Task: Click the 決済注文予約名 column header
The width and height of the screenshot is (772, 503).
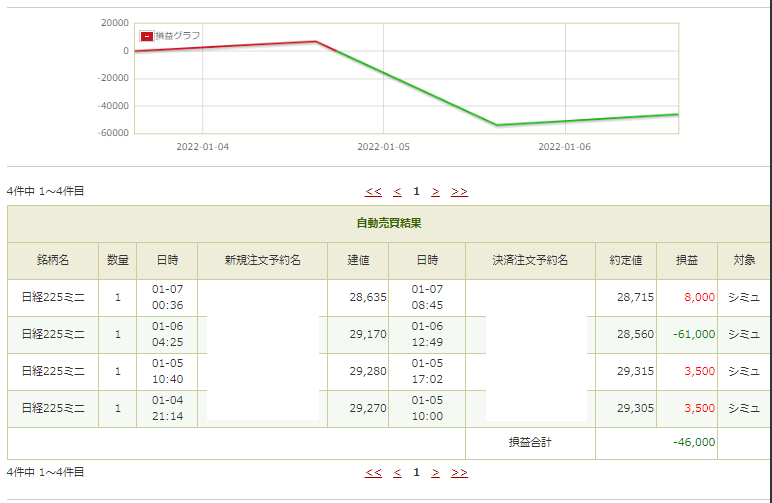Action: [530, 260]
